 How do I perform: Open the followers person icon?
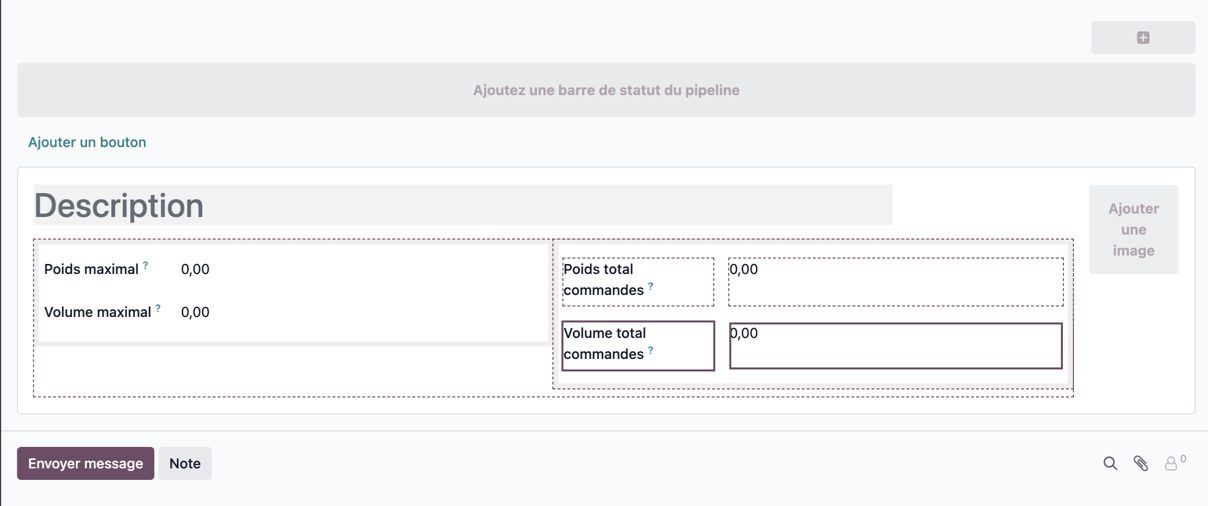tap(1171, 463)
